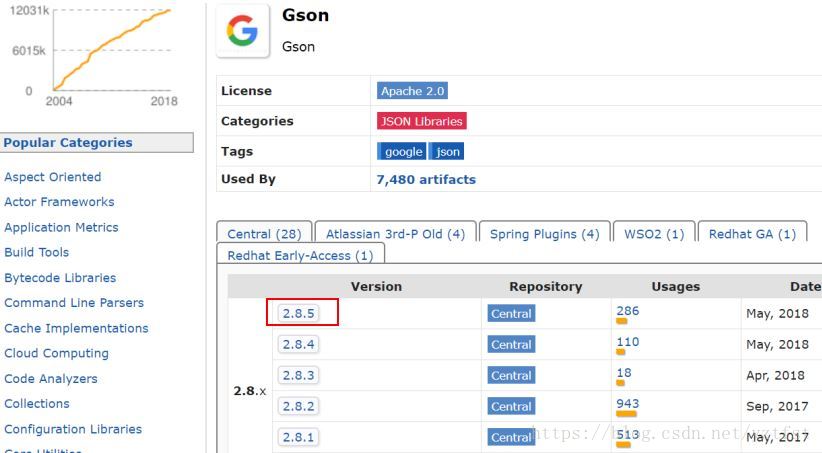Open Collections category
822x453 pixels.
click(37, 404)
